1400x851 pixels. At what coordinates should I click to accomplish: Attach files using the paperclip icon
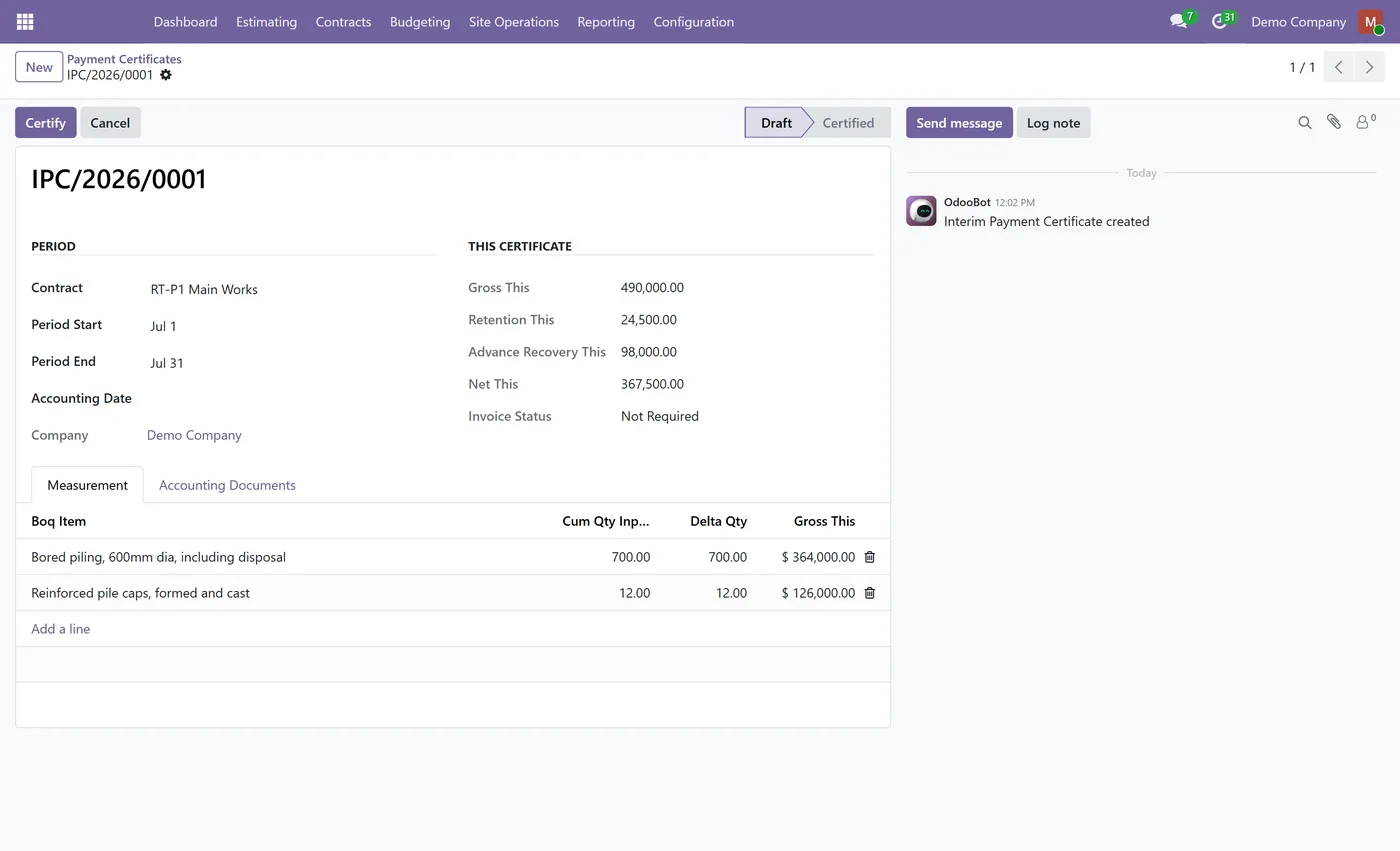click(x=1334, y=122)
